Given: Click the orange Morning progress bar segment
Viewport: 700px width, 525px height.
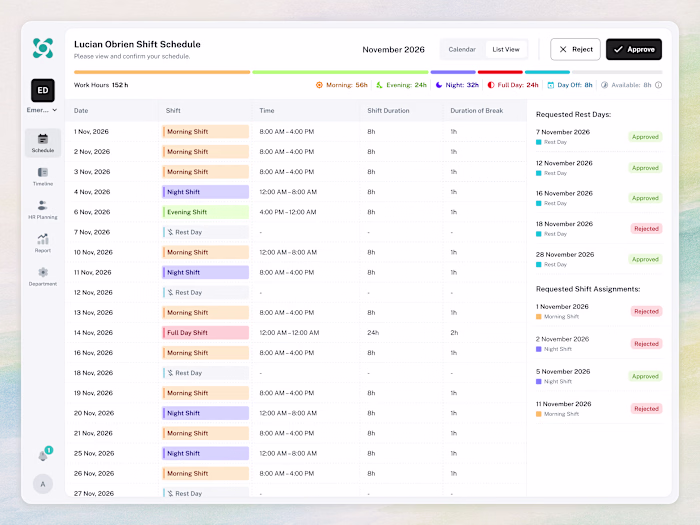Looking at the screenshot, I should [162, 72].
